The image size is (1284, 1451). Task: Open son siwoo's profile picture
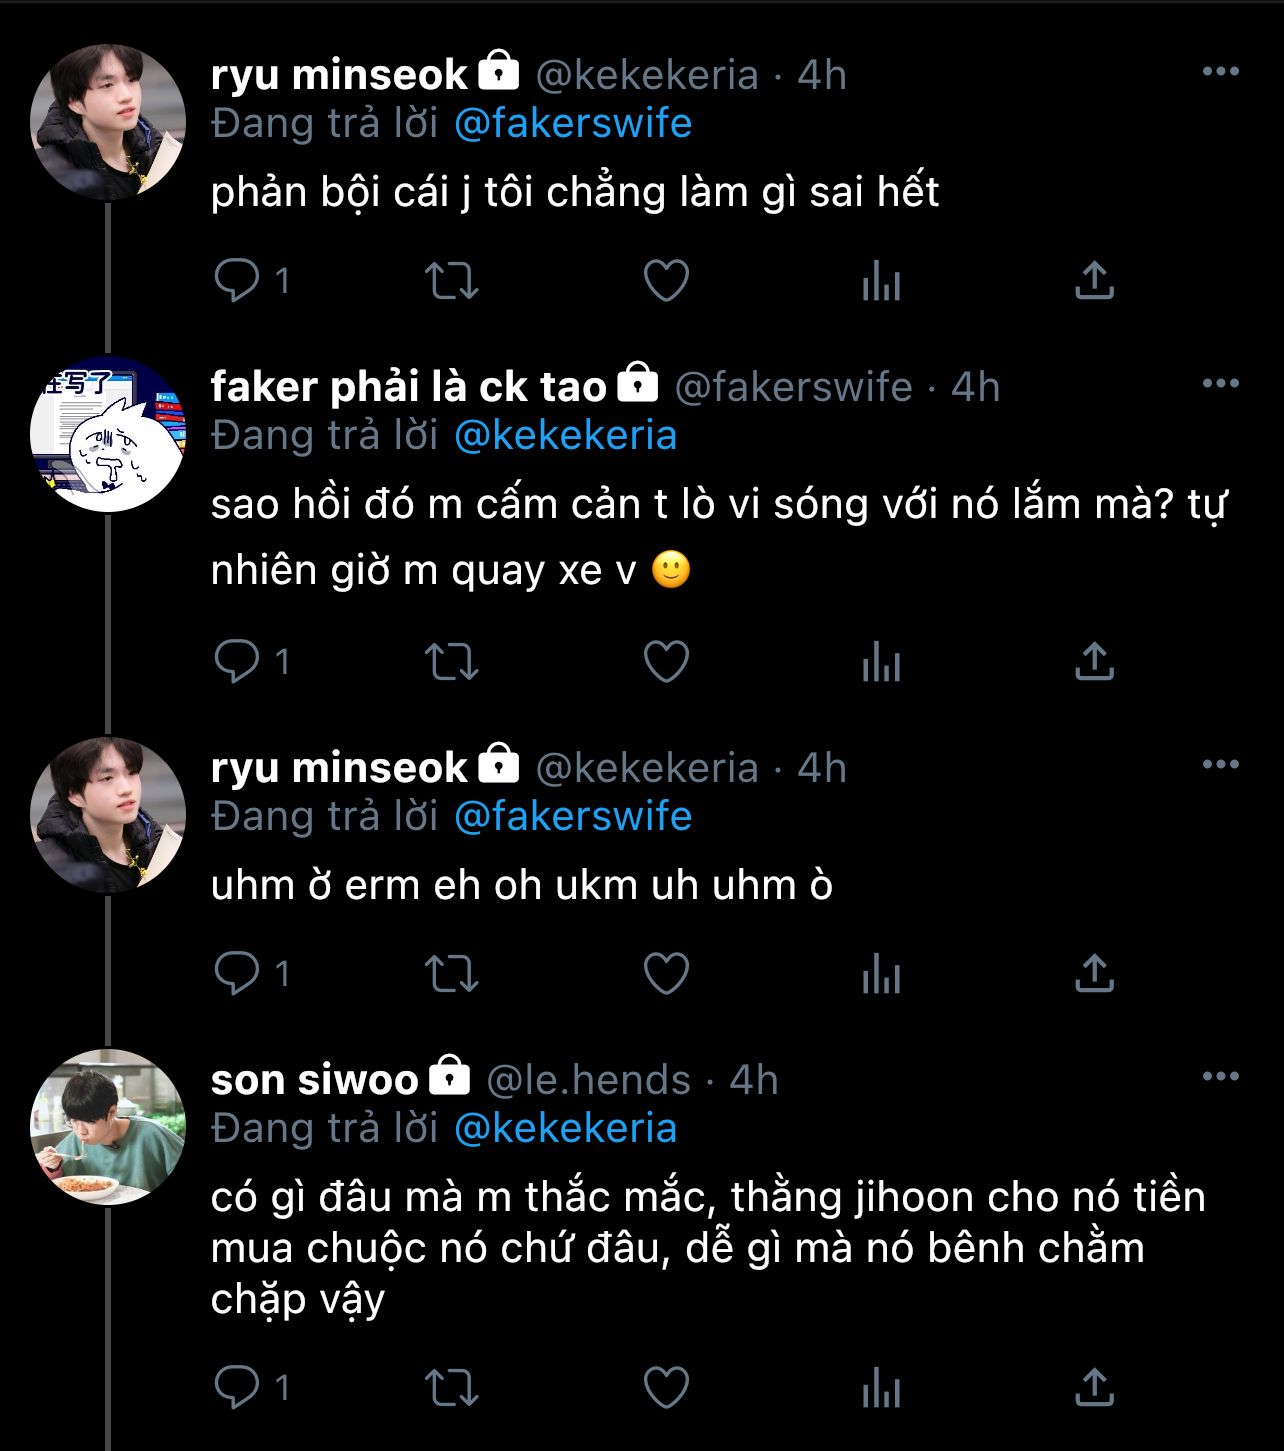coord(108,1127)
